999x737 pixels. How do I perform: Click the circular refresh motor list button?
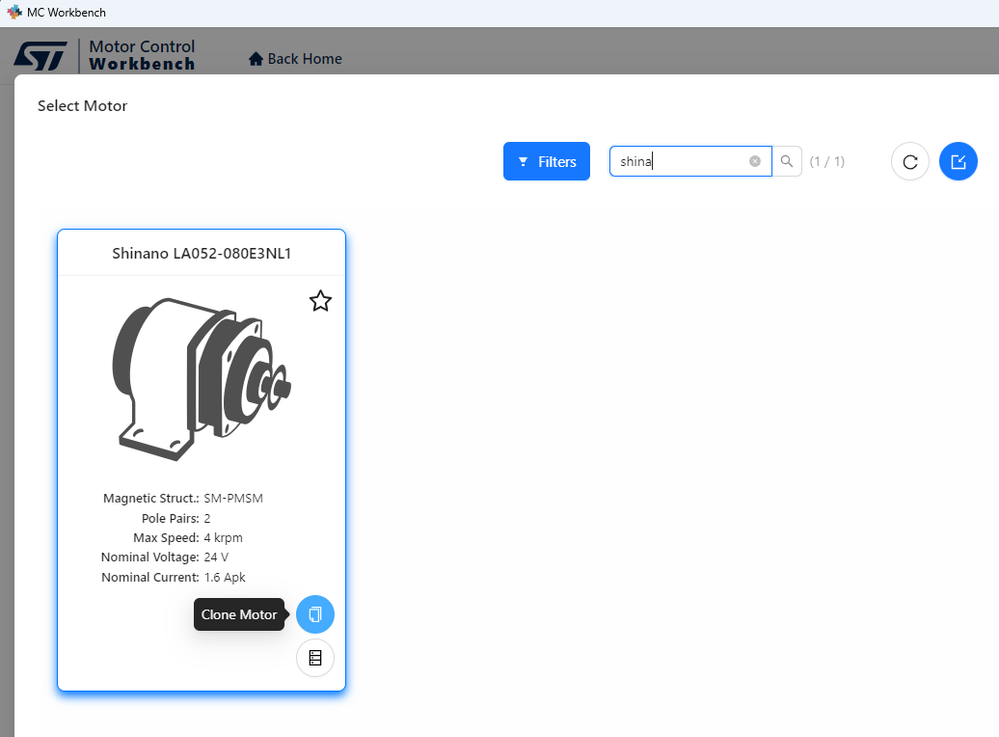pyautogui.click(x=910, y=161)
